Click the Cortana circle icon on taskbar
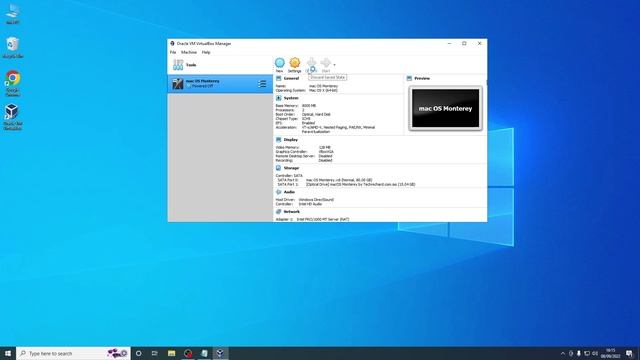640x360 pixels. click(x=139, y=353)
